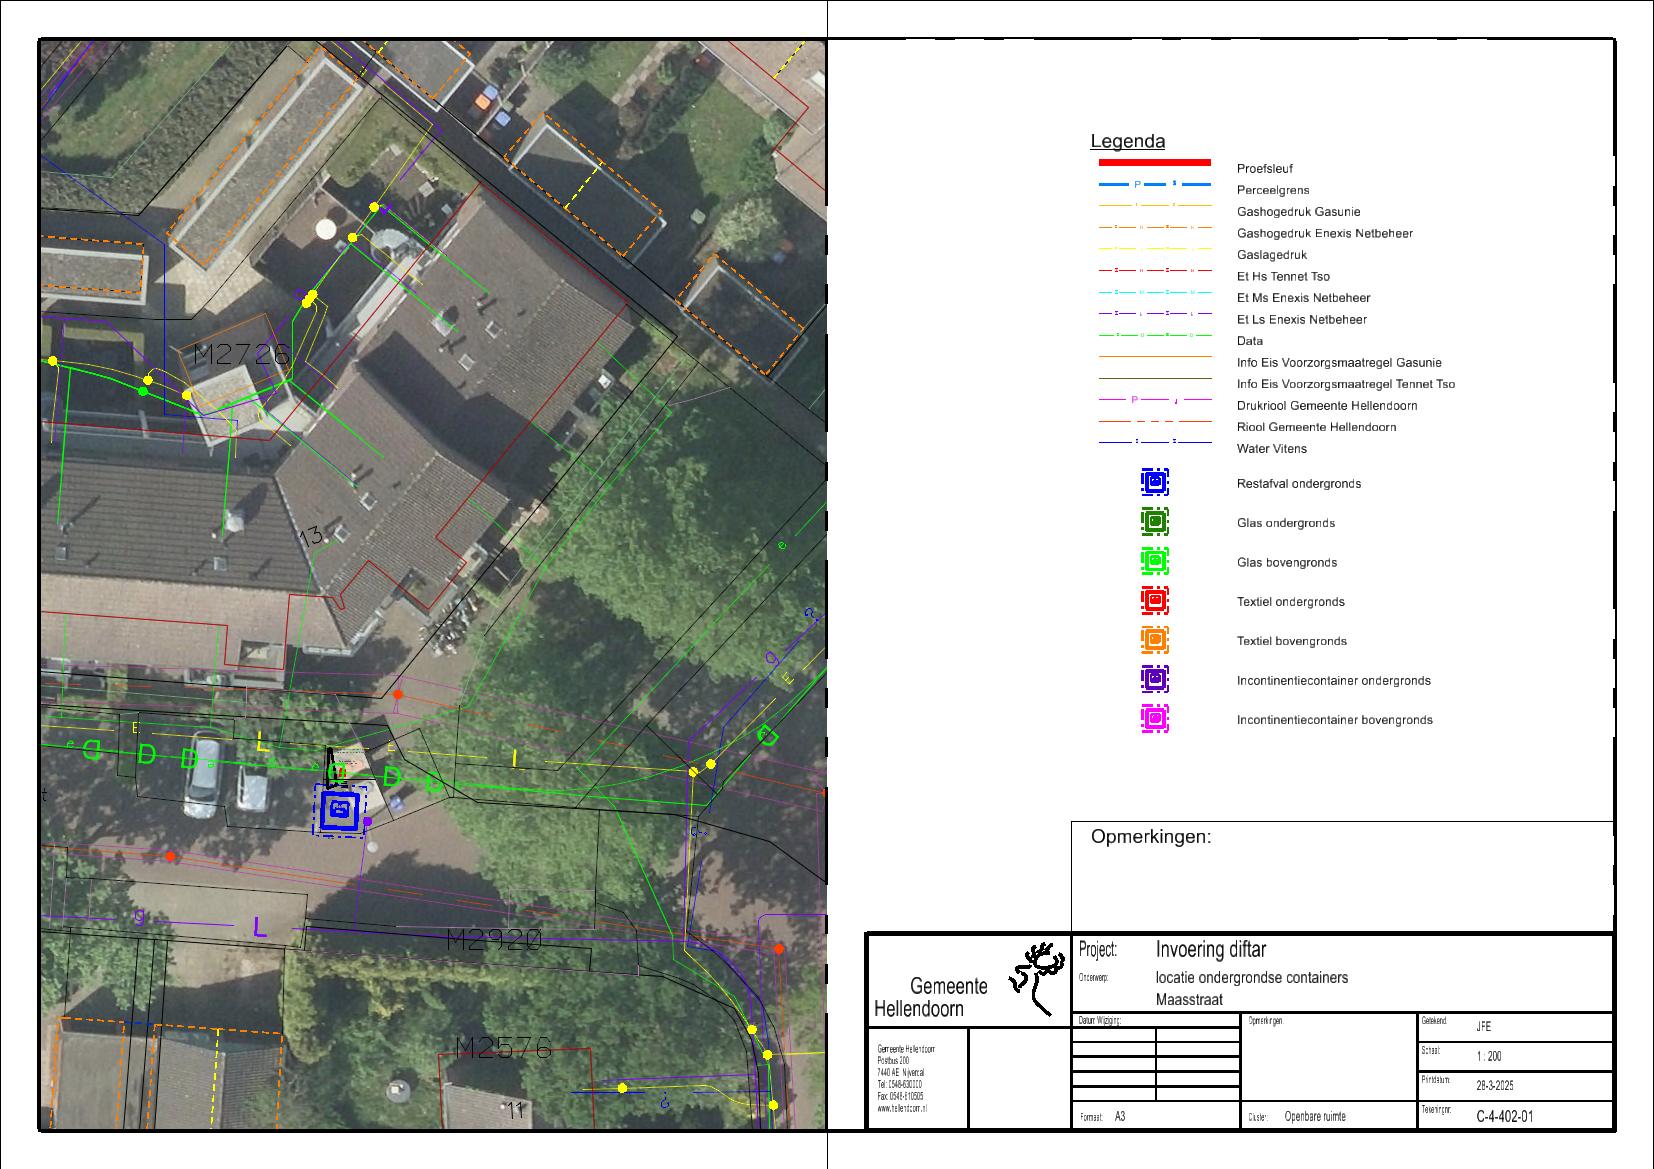Viewport: 1654px width, 1169px height.
Task: Click the Gemeente Hellendoorn tree logo
Action: [x=1038, y=978]
